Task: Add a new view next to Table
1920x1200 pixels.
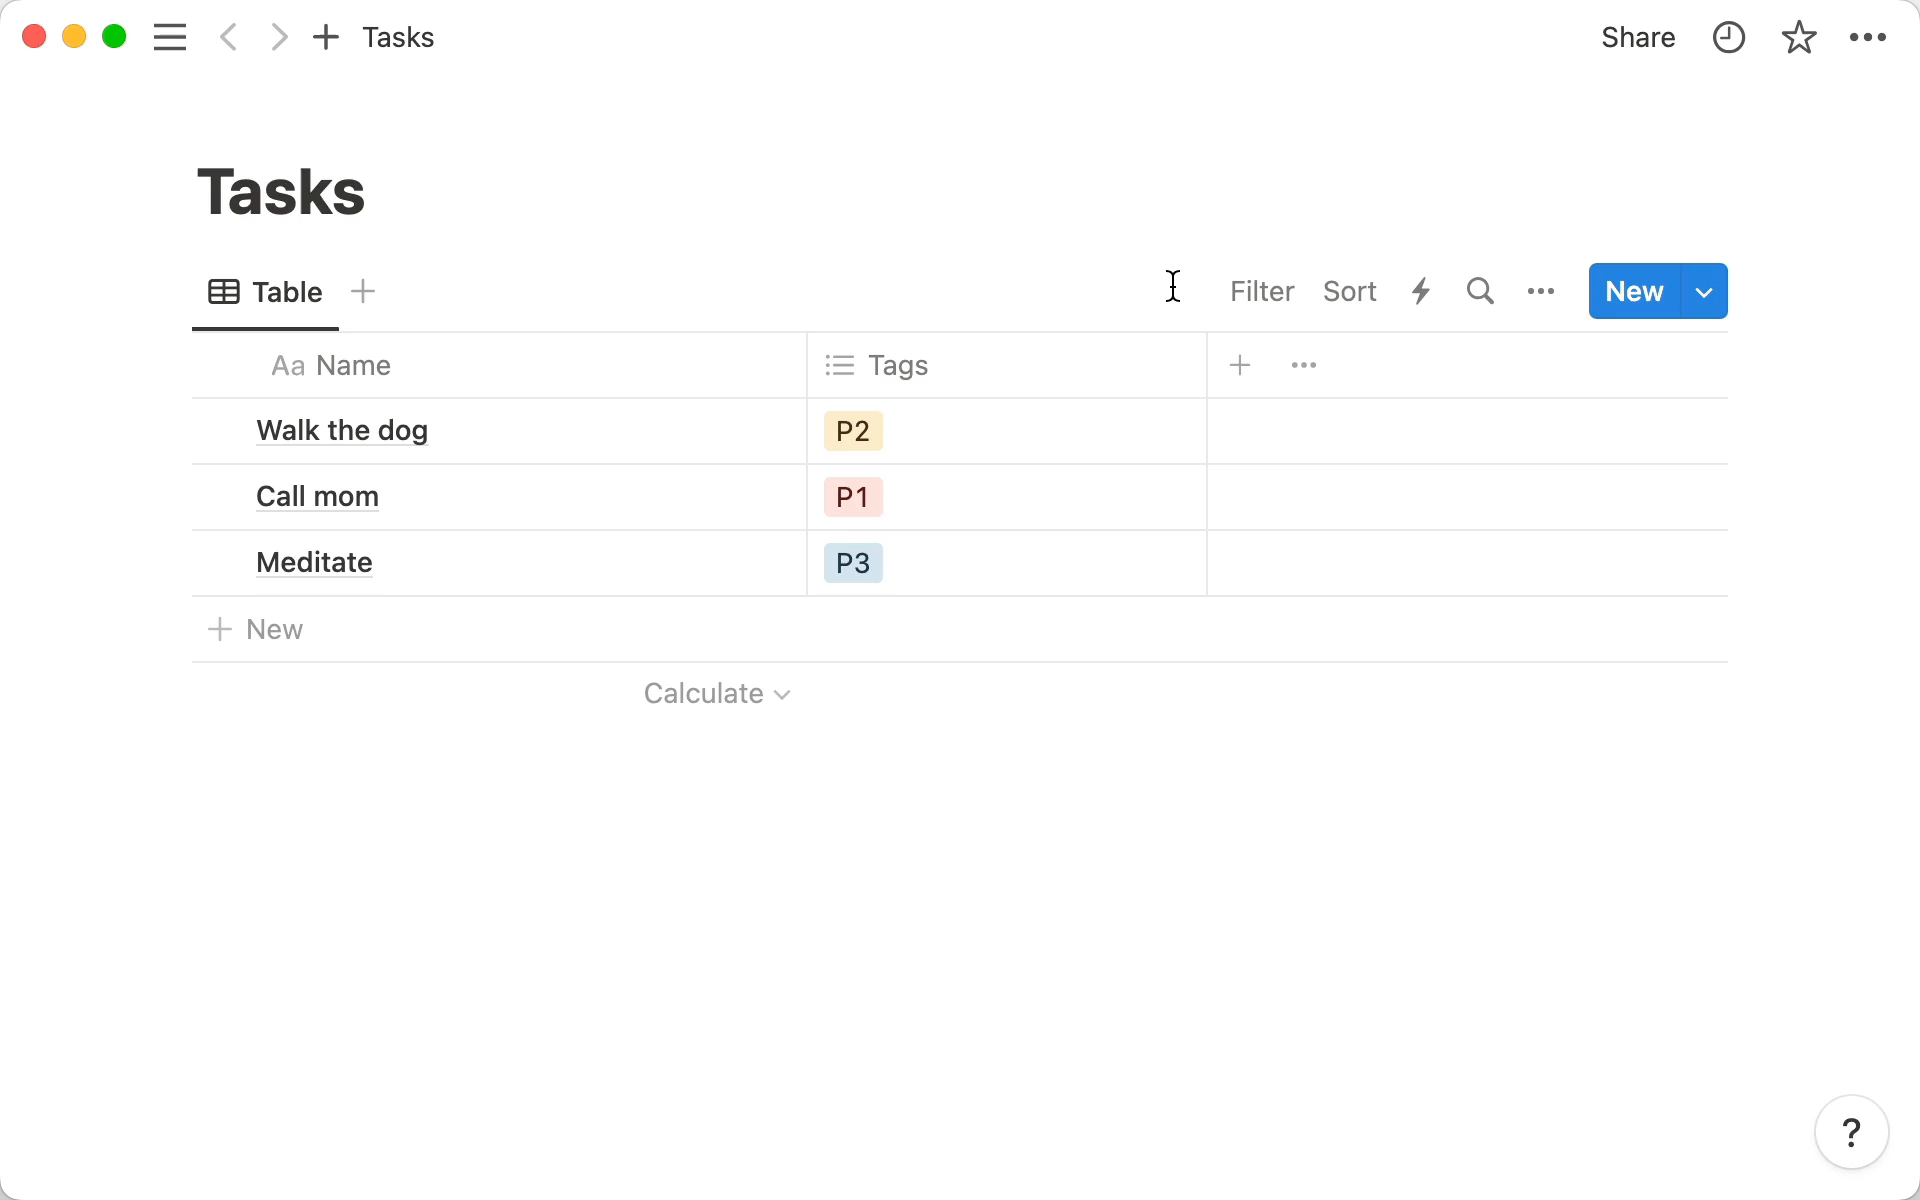Action: pyautogui.click(x=363, y=291)
